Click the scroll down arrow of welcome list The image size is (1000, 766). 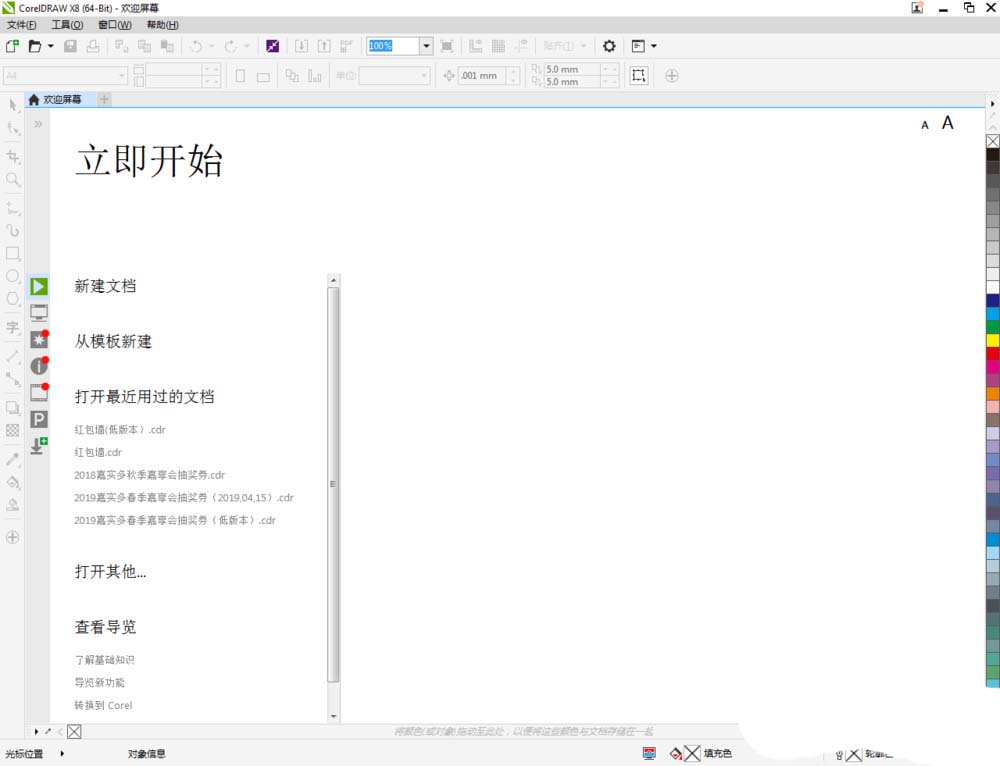click(334, 716)
